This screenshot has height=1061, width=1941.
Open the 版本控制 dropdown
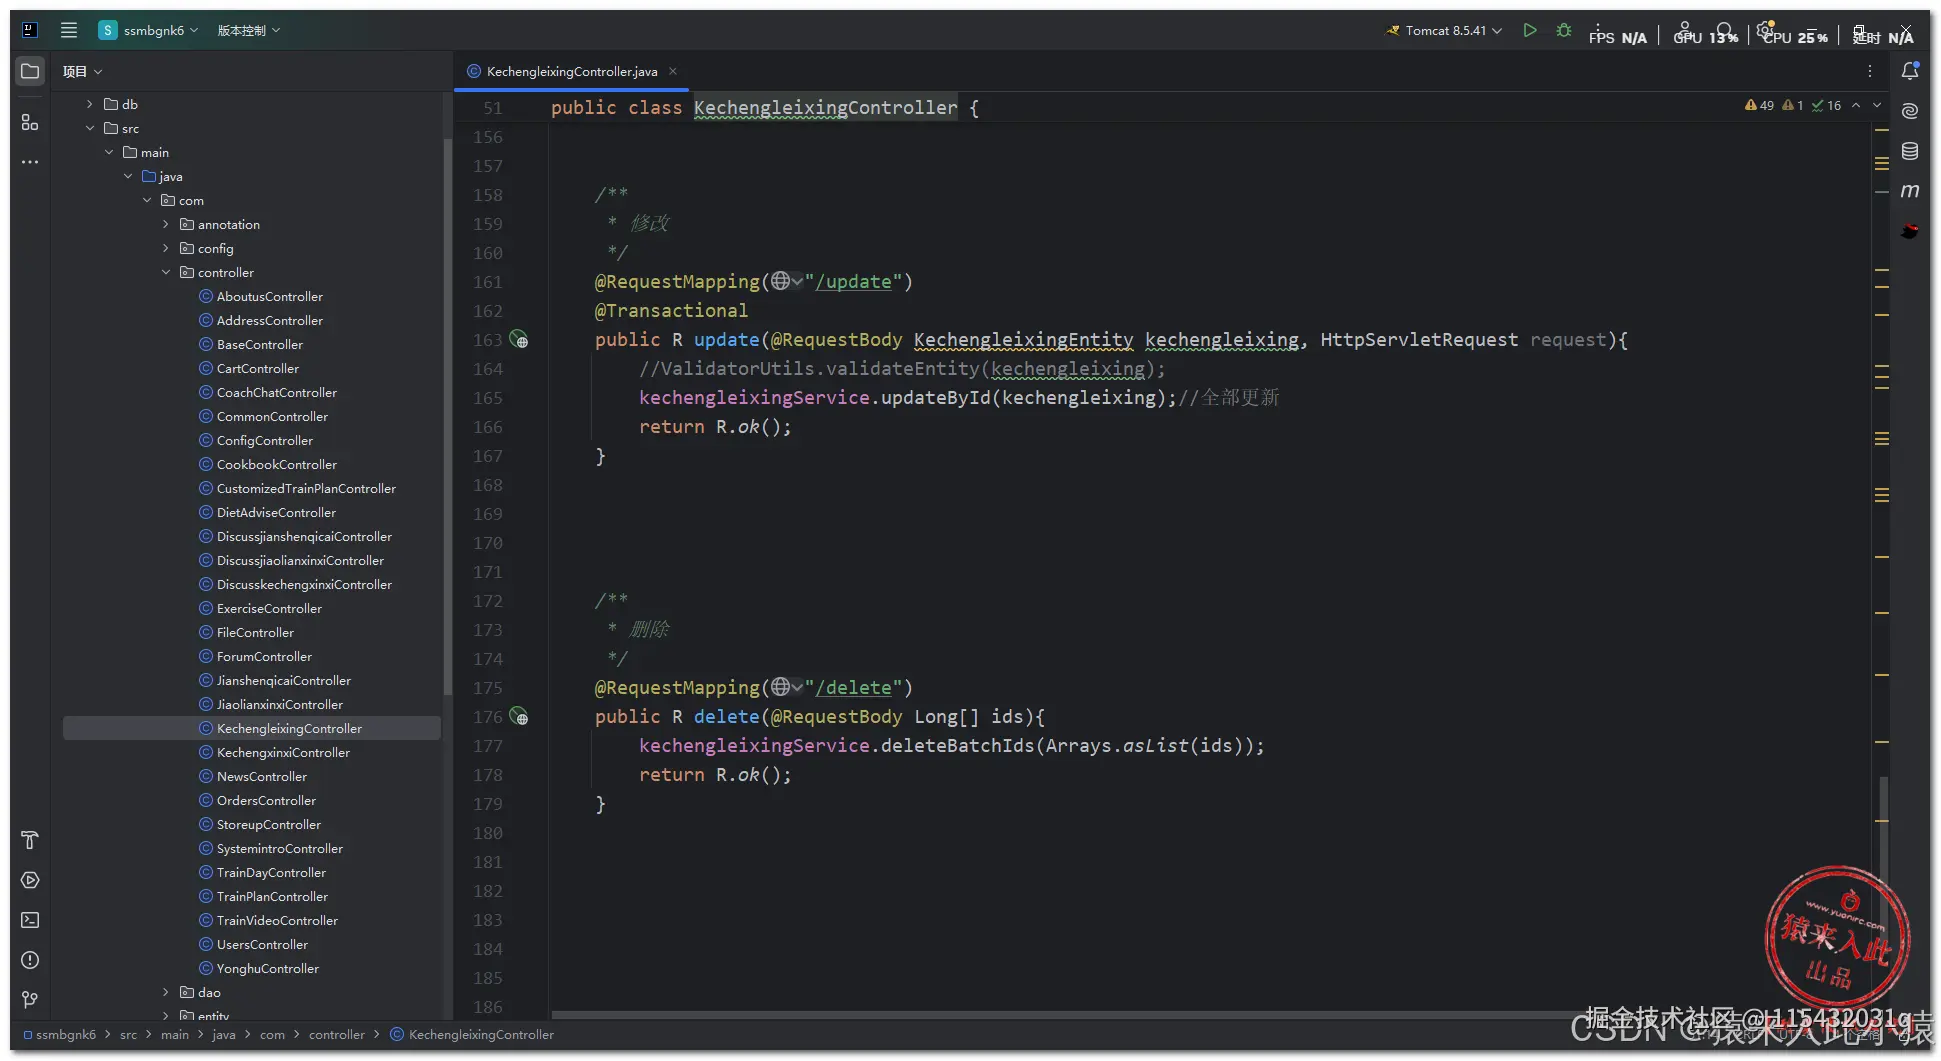tap(249, 30)
